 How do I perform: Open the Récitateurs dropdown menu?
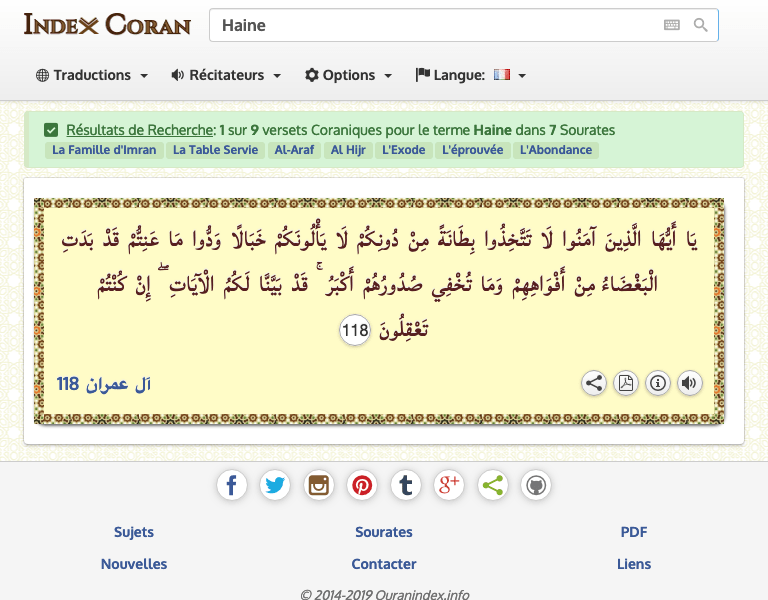226,75
